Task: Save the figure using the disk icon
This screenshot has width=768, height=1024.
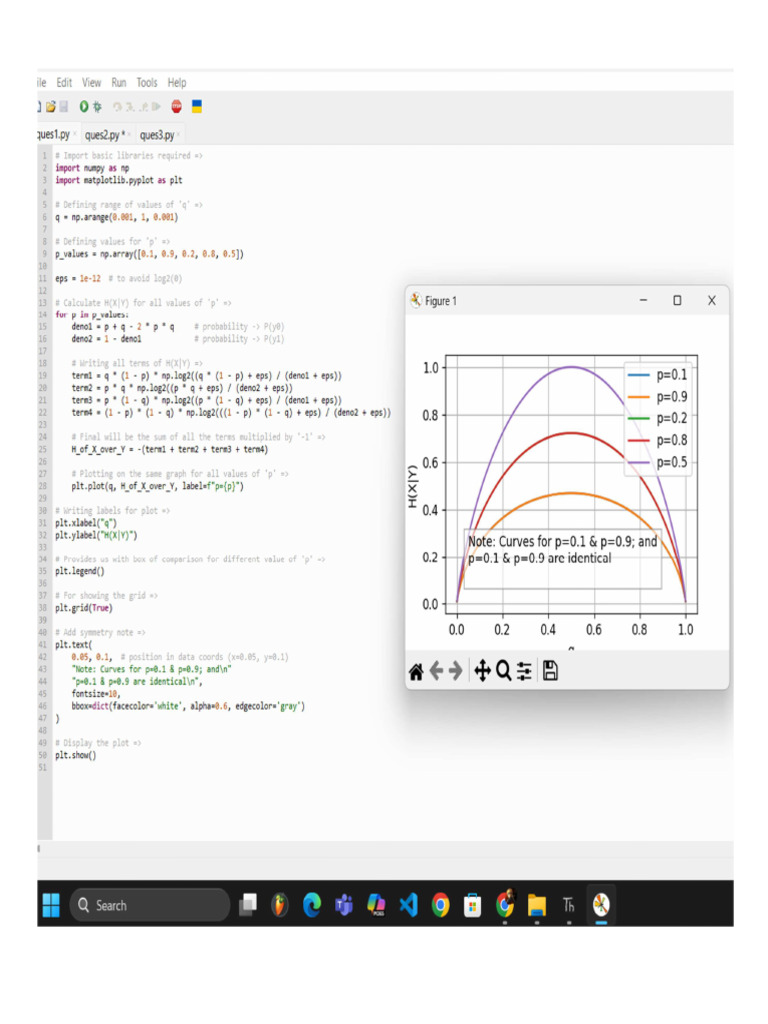Action: coord(551,671)
